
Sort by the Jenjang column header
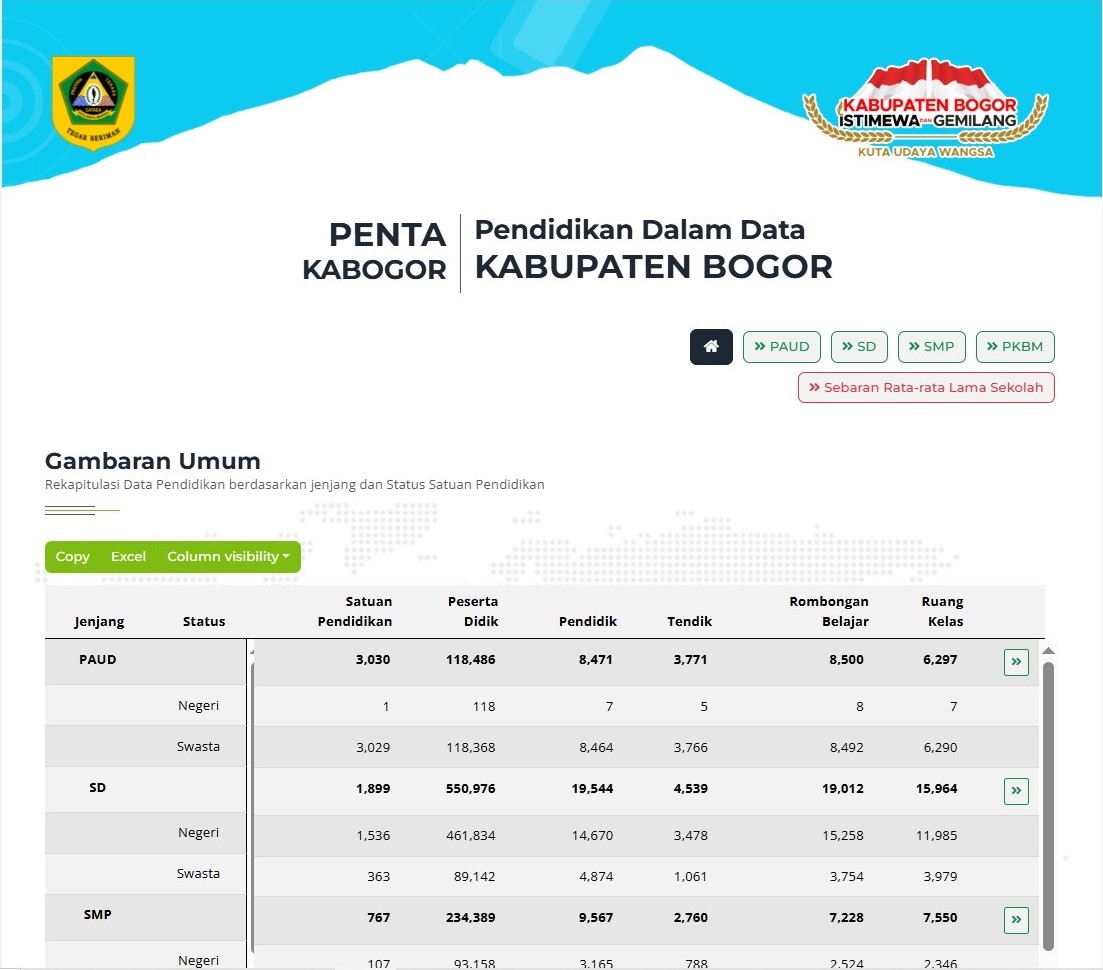click(x=99, y=621)
